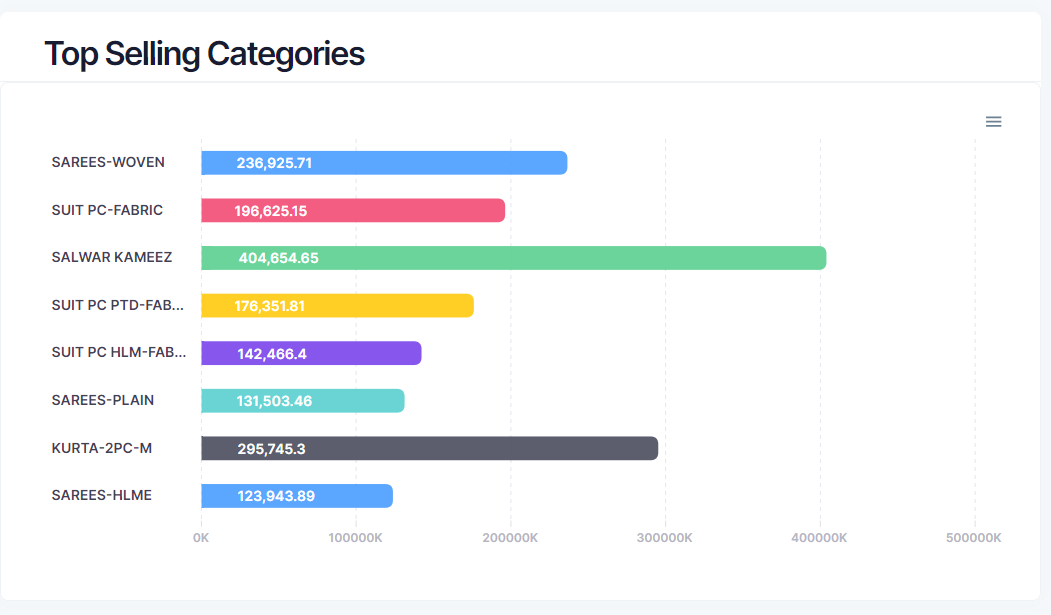Screen dimensions: 1051x615
Task: Click the dark gray KURTA-2PC-M bar
Action: pyautogui.click(x=429, y=448)
